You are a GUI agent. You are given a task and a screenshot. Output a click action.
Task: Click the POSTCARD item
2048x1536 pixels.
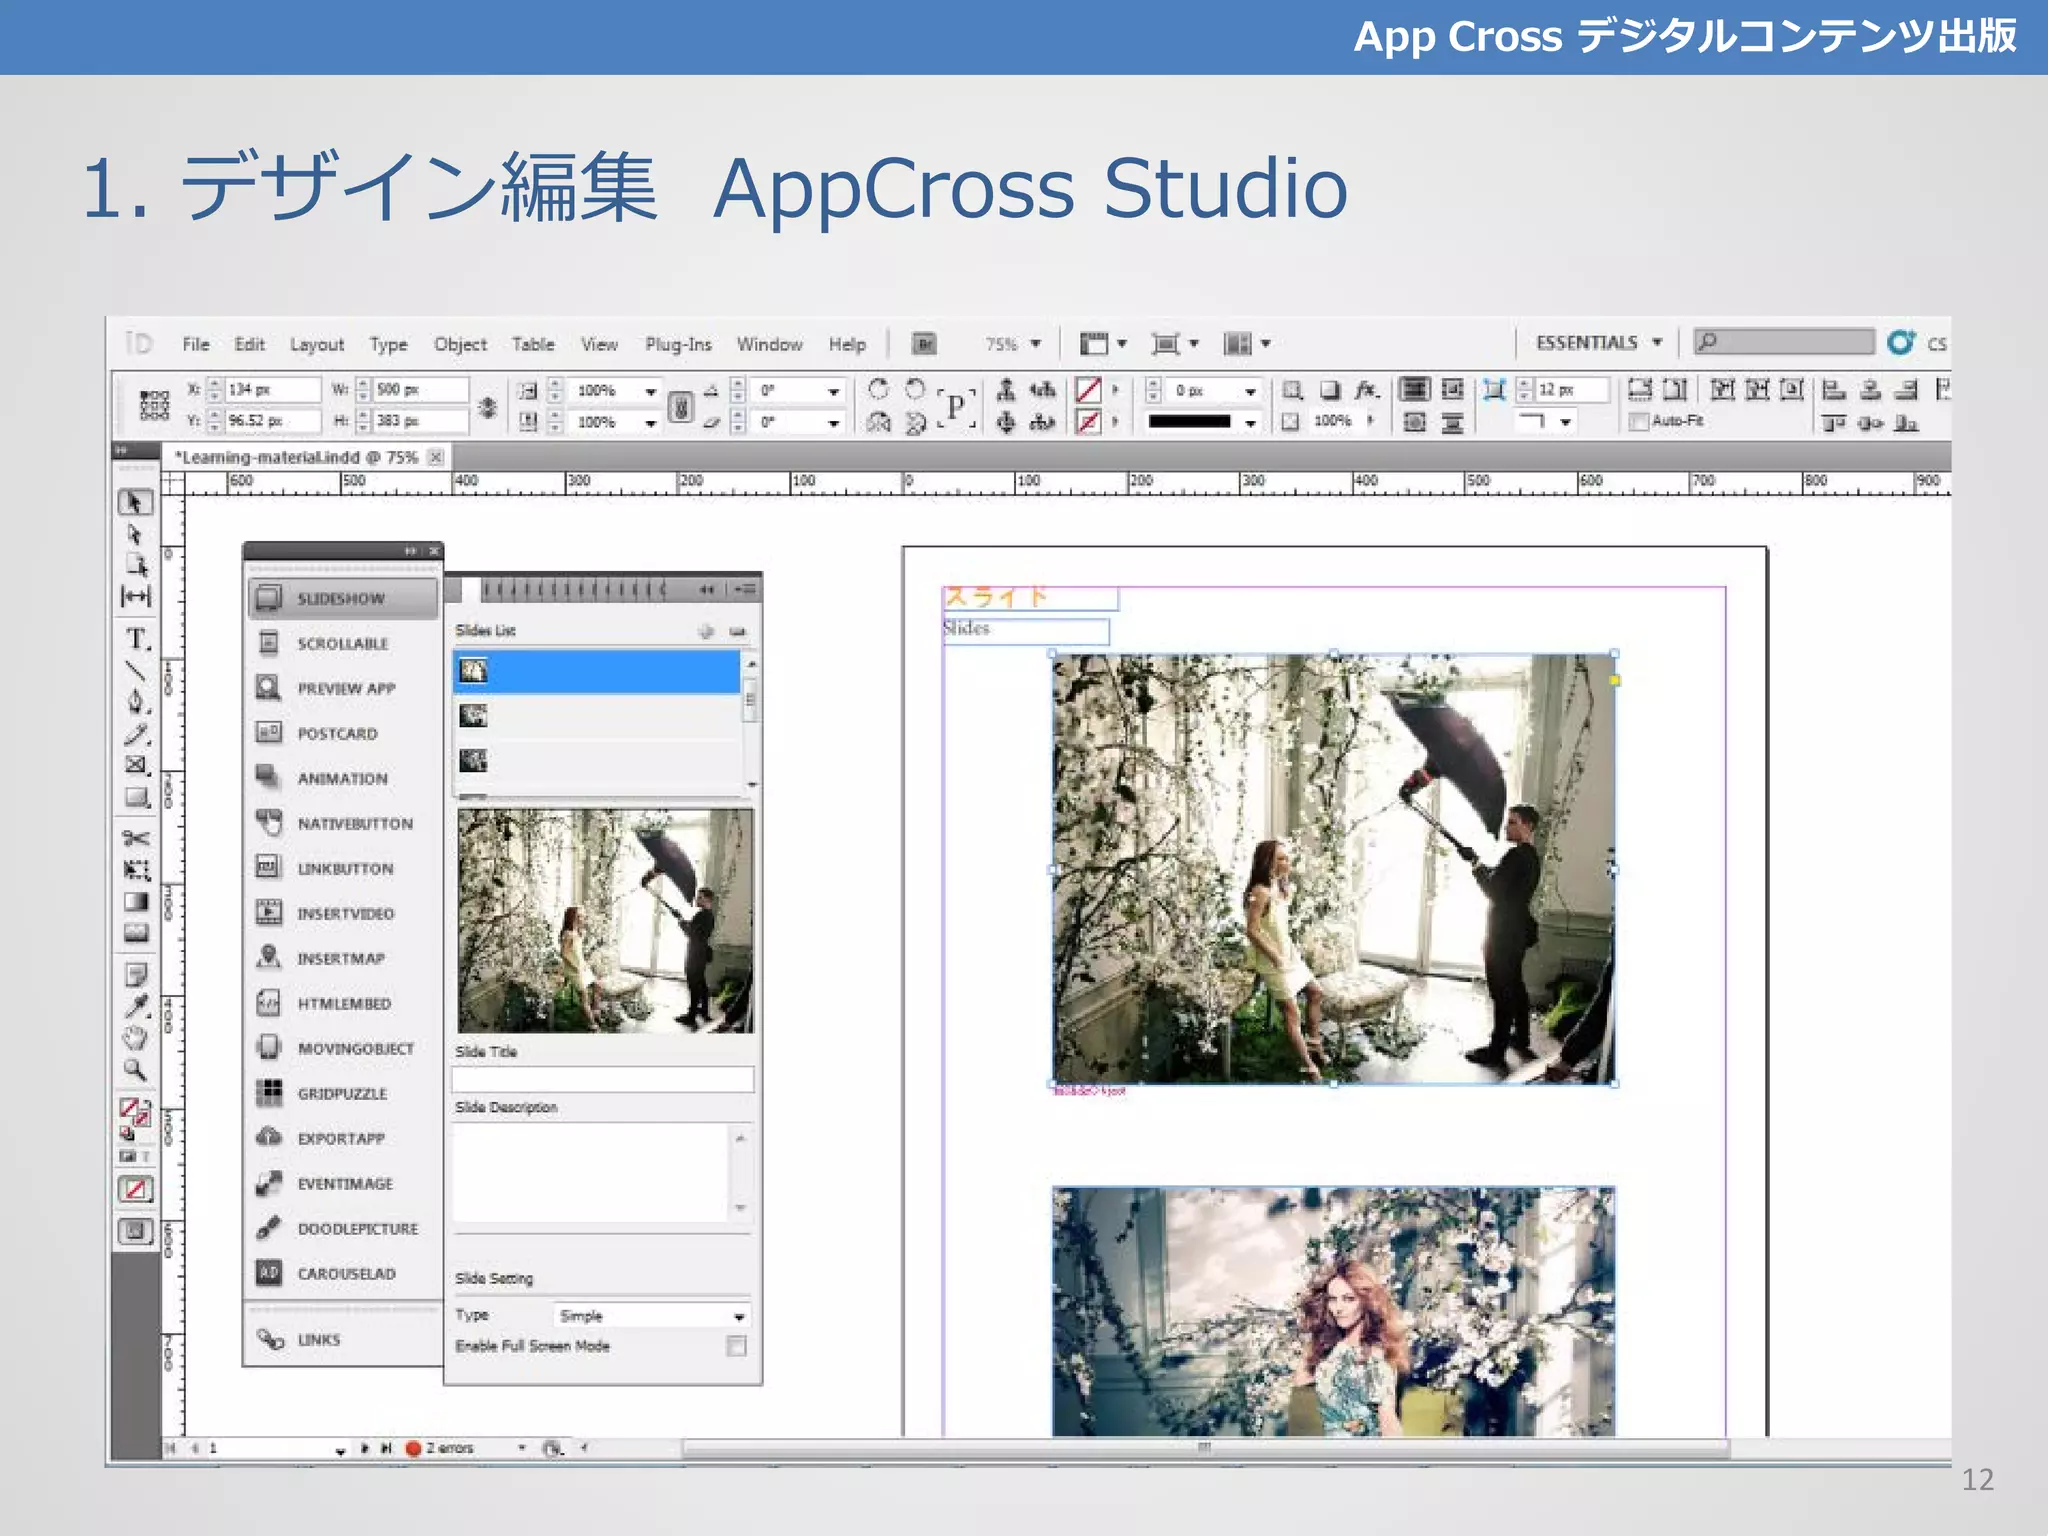(342, 733)
